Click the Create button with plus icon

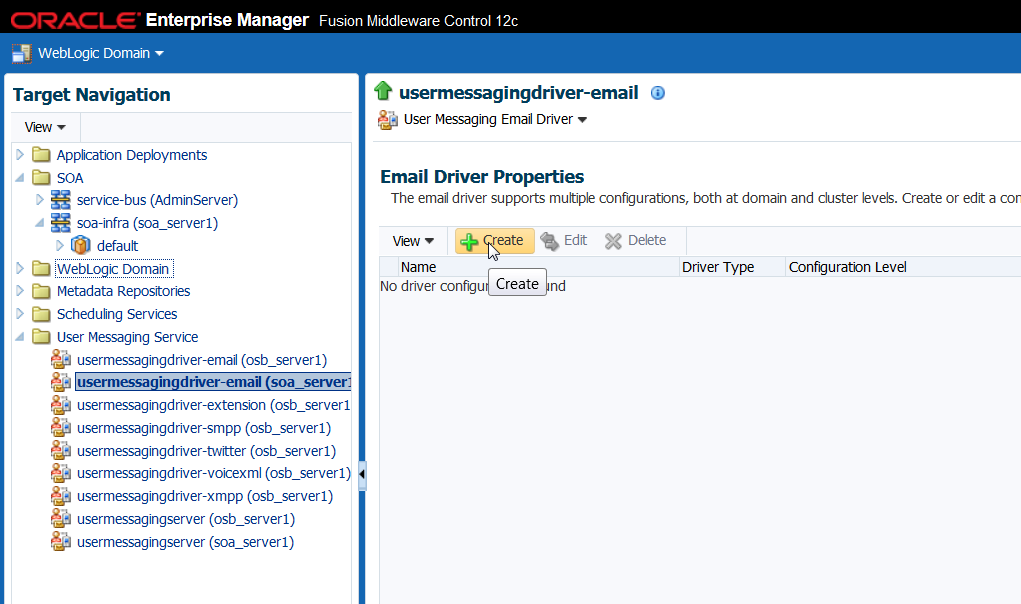(x=494, y=241)
